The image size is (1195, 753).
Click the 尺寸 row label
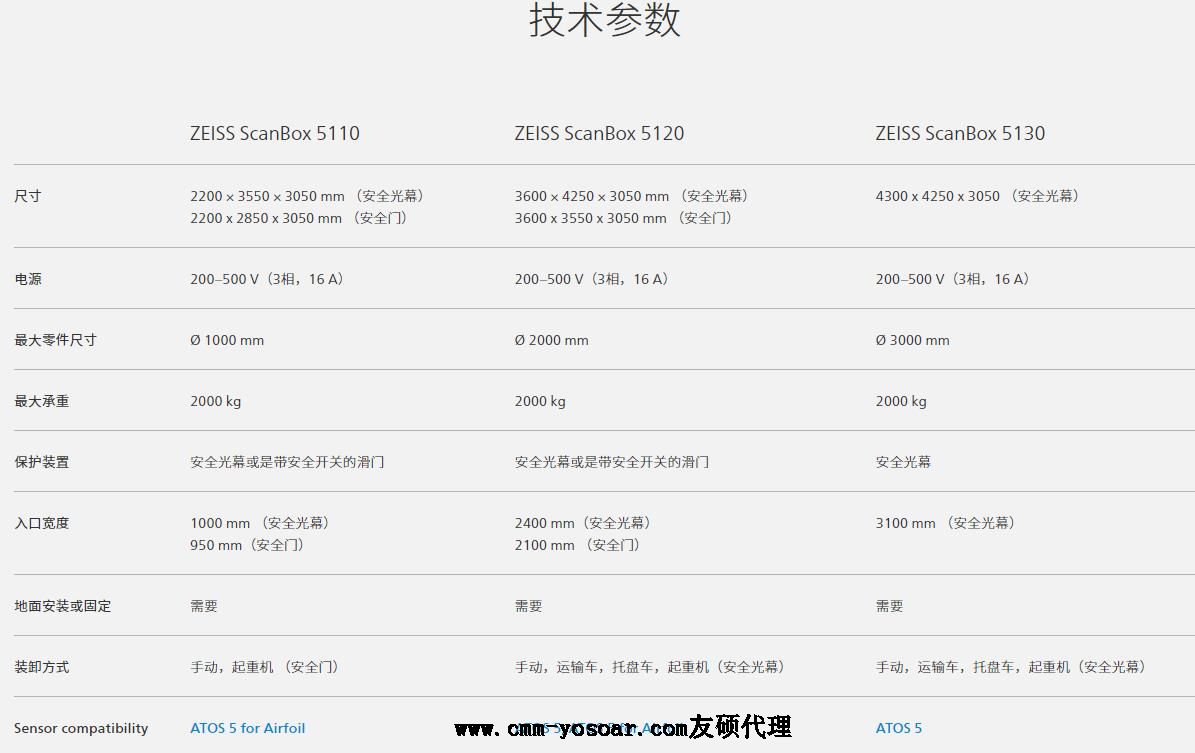click(27, 196)
